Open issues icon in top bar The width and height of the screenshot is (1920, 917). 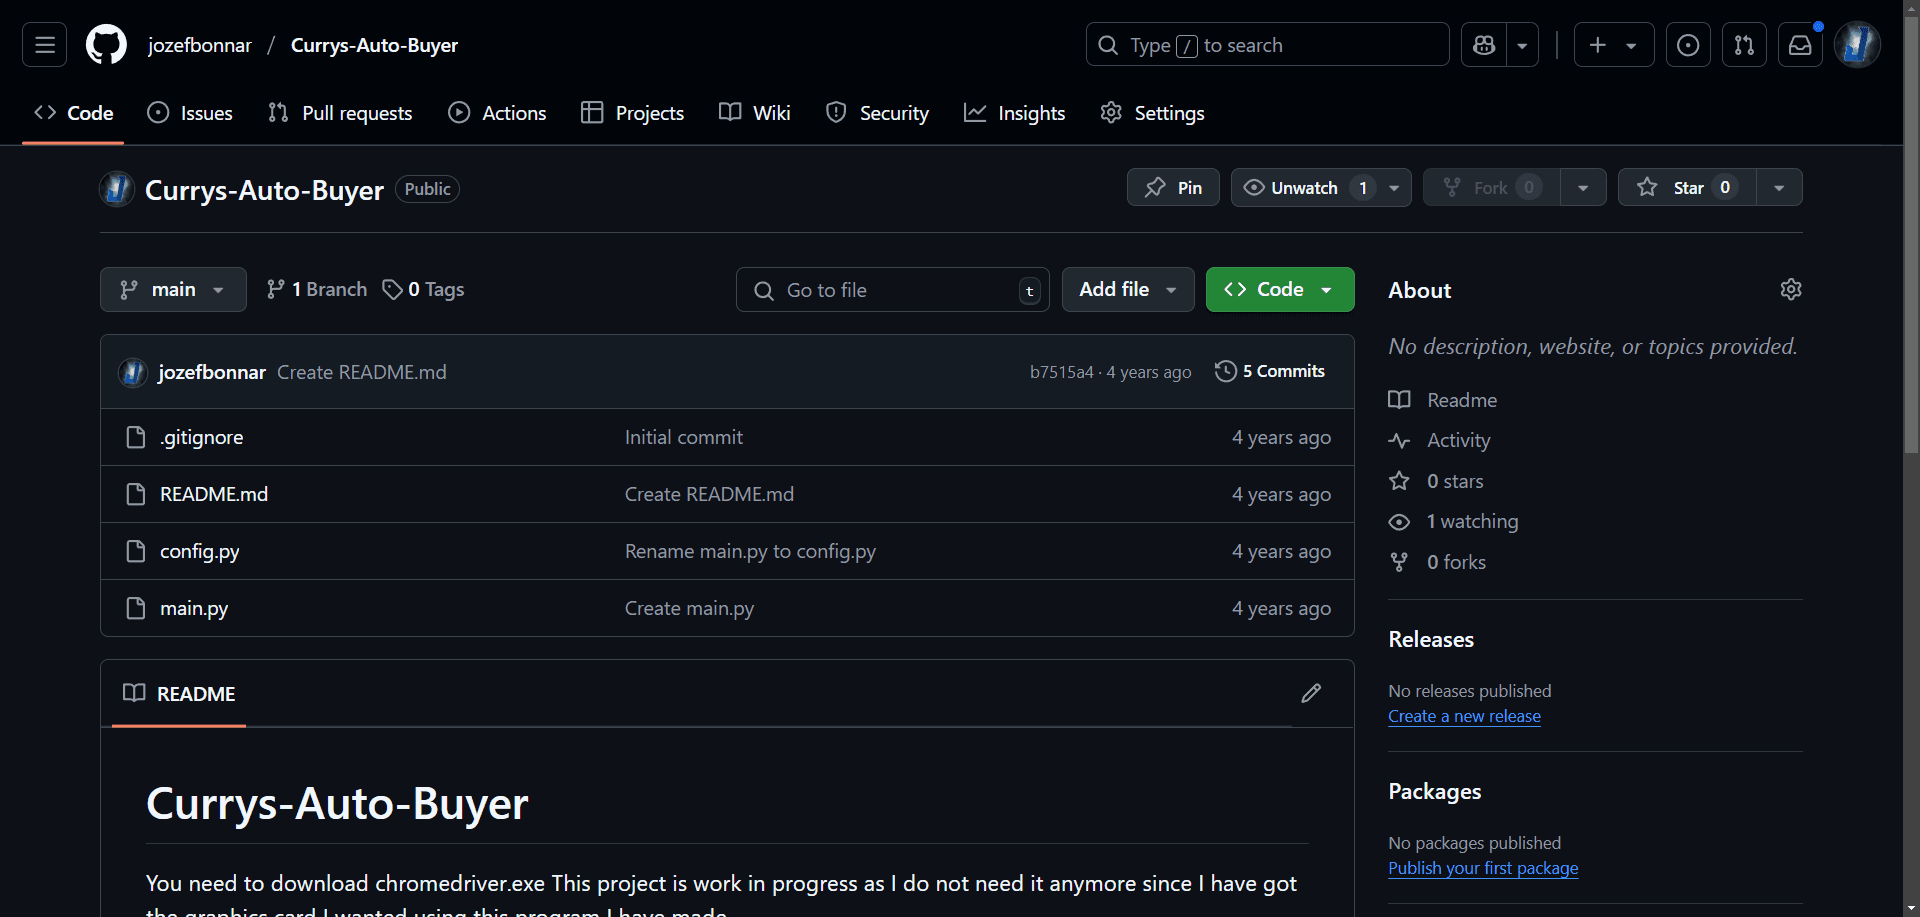(x=1688, y=45)
